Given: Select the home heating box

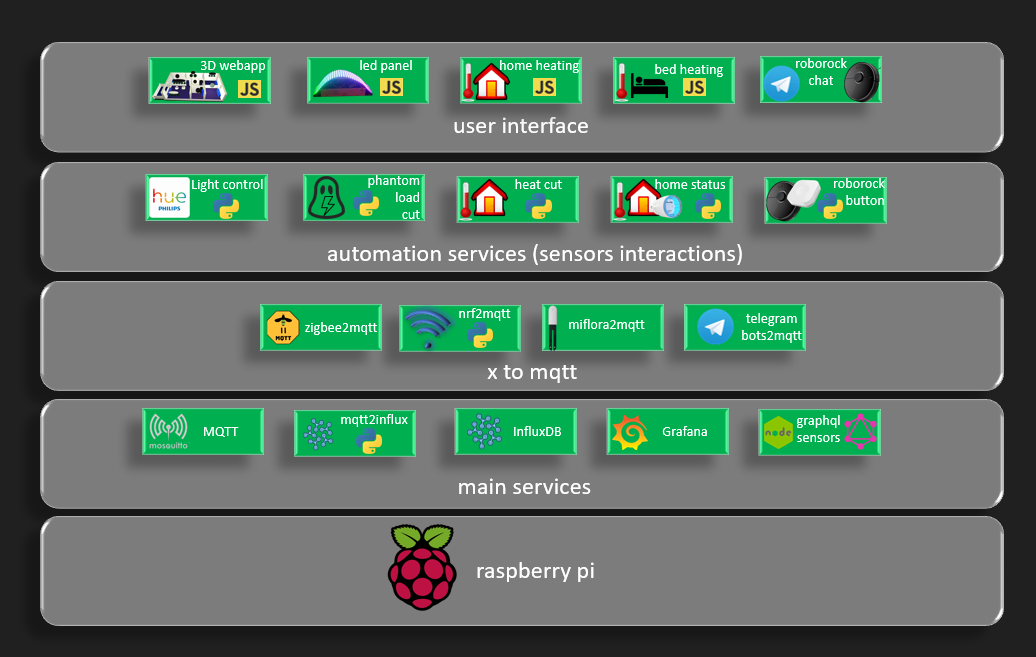Looking at the screenshot, I should coord(521,80).
